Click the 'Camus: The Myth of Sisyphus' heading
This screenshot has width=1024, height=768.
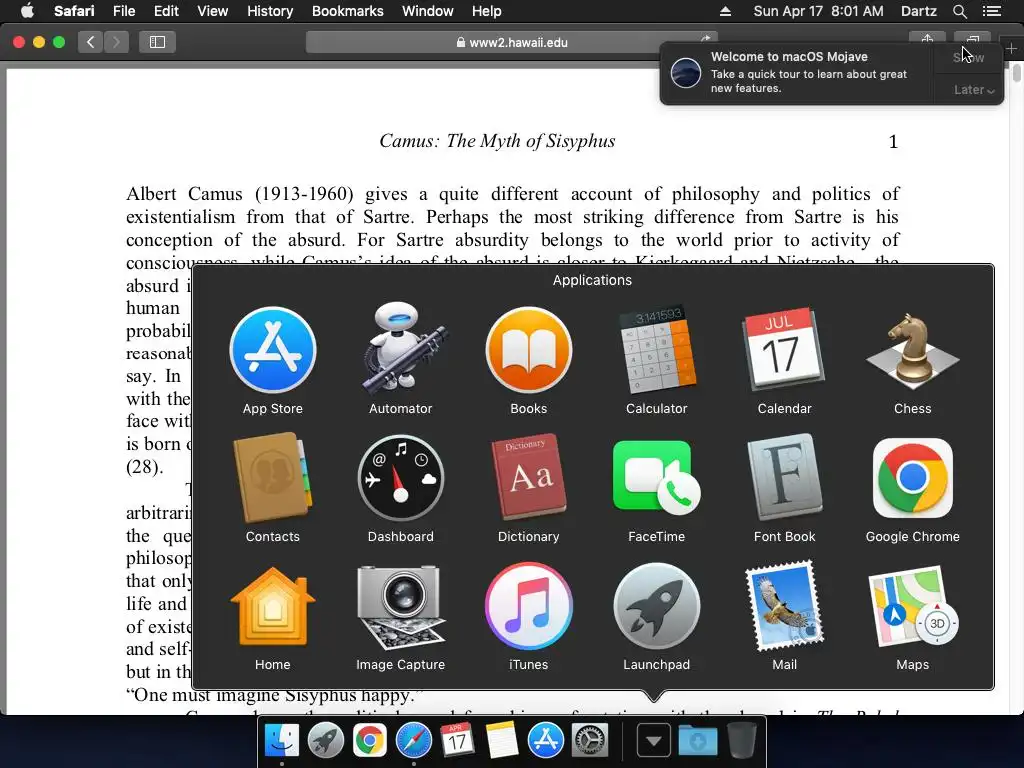click(x=497, y=141)
